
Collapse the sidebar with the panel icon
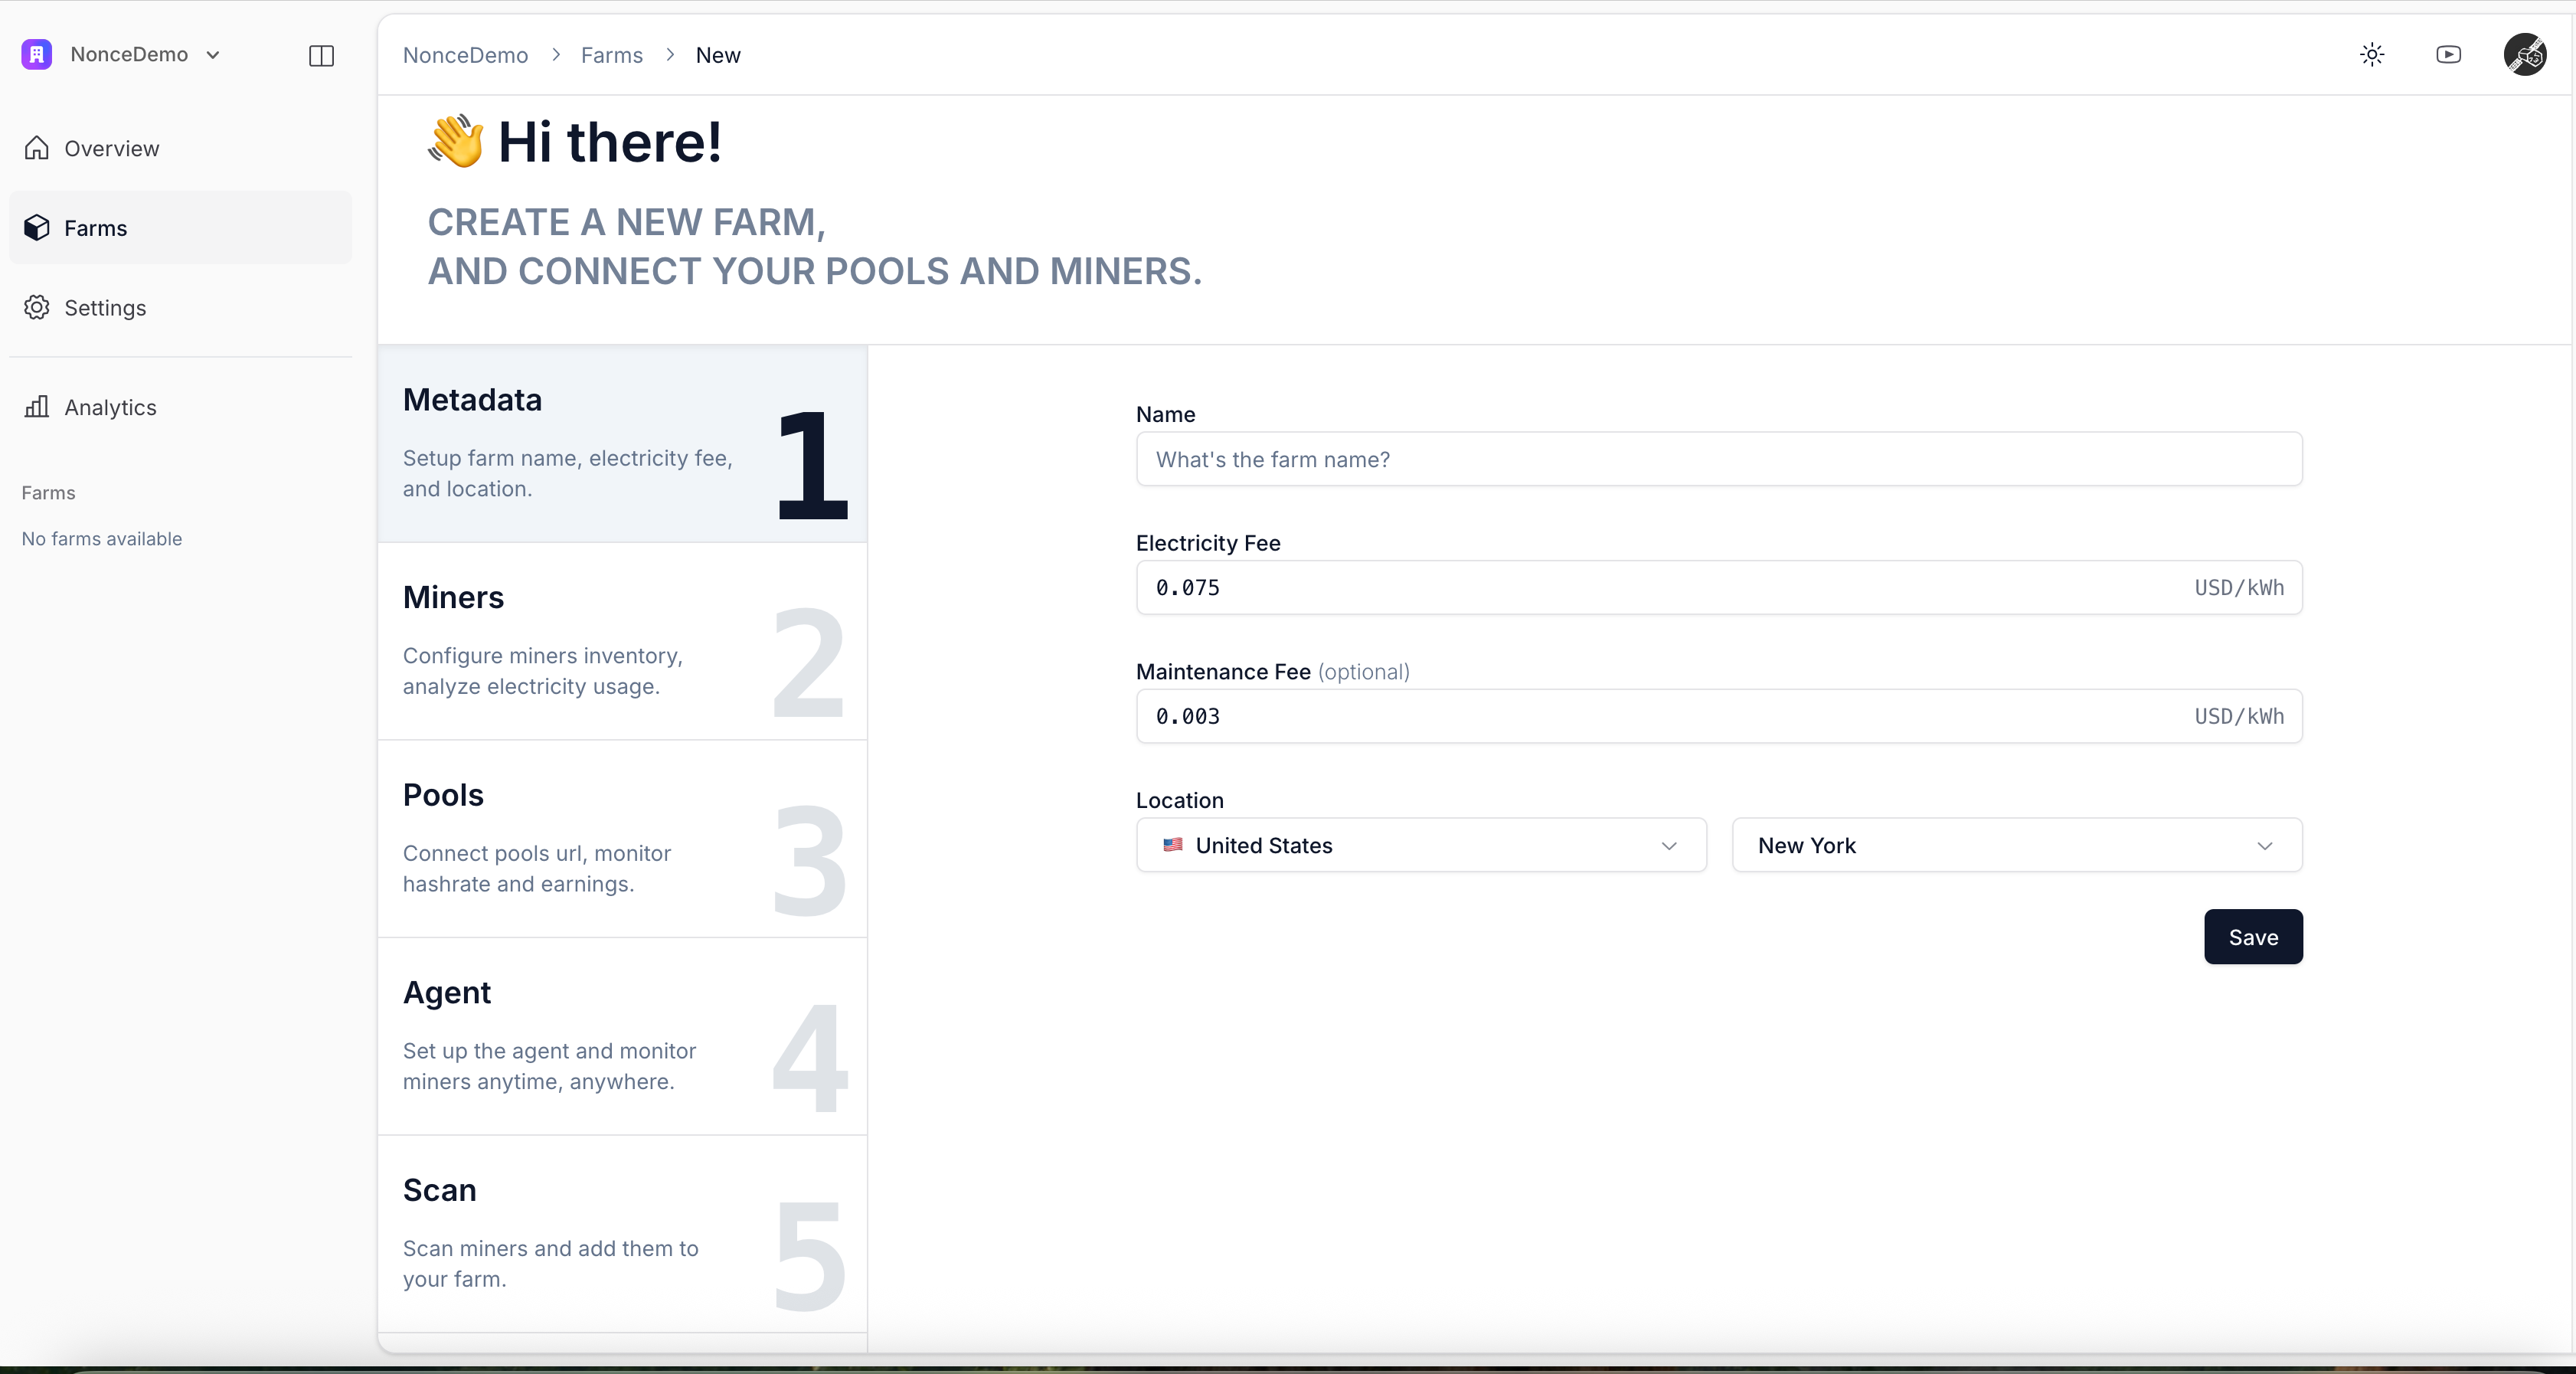pyautogui.click(x=319, y=55)
